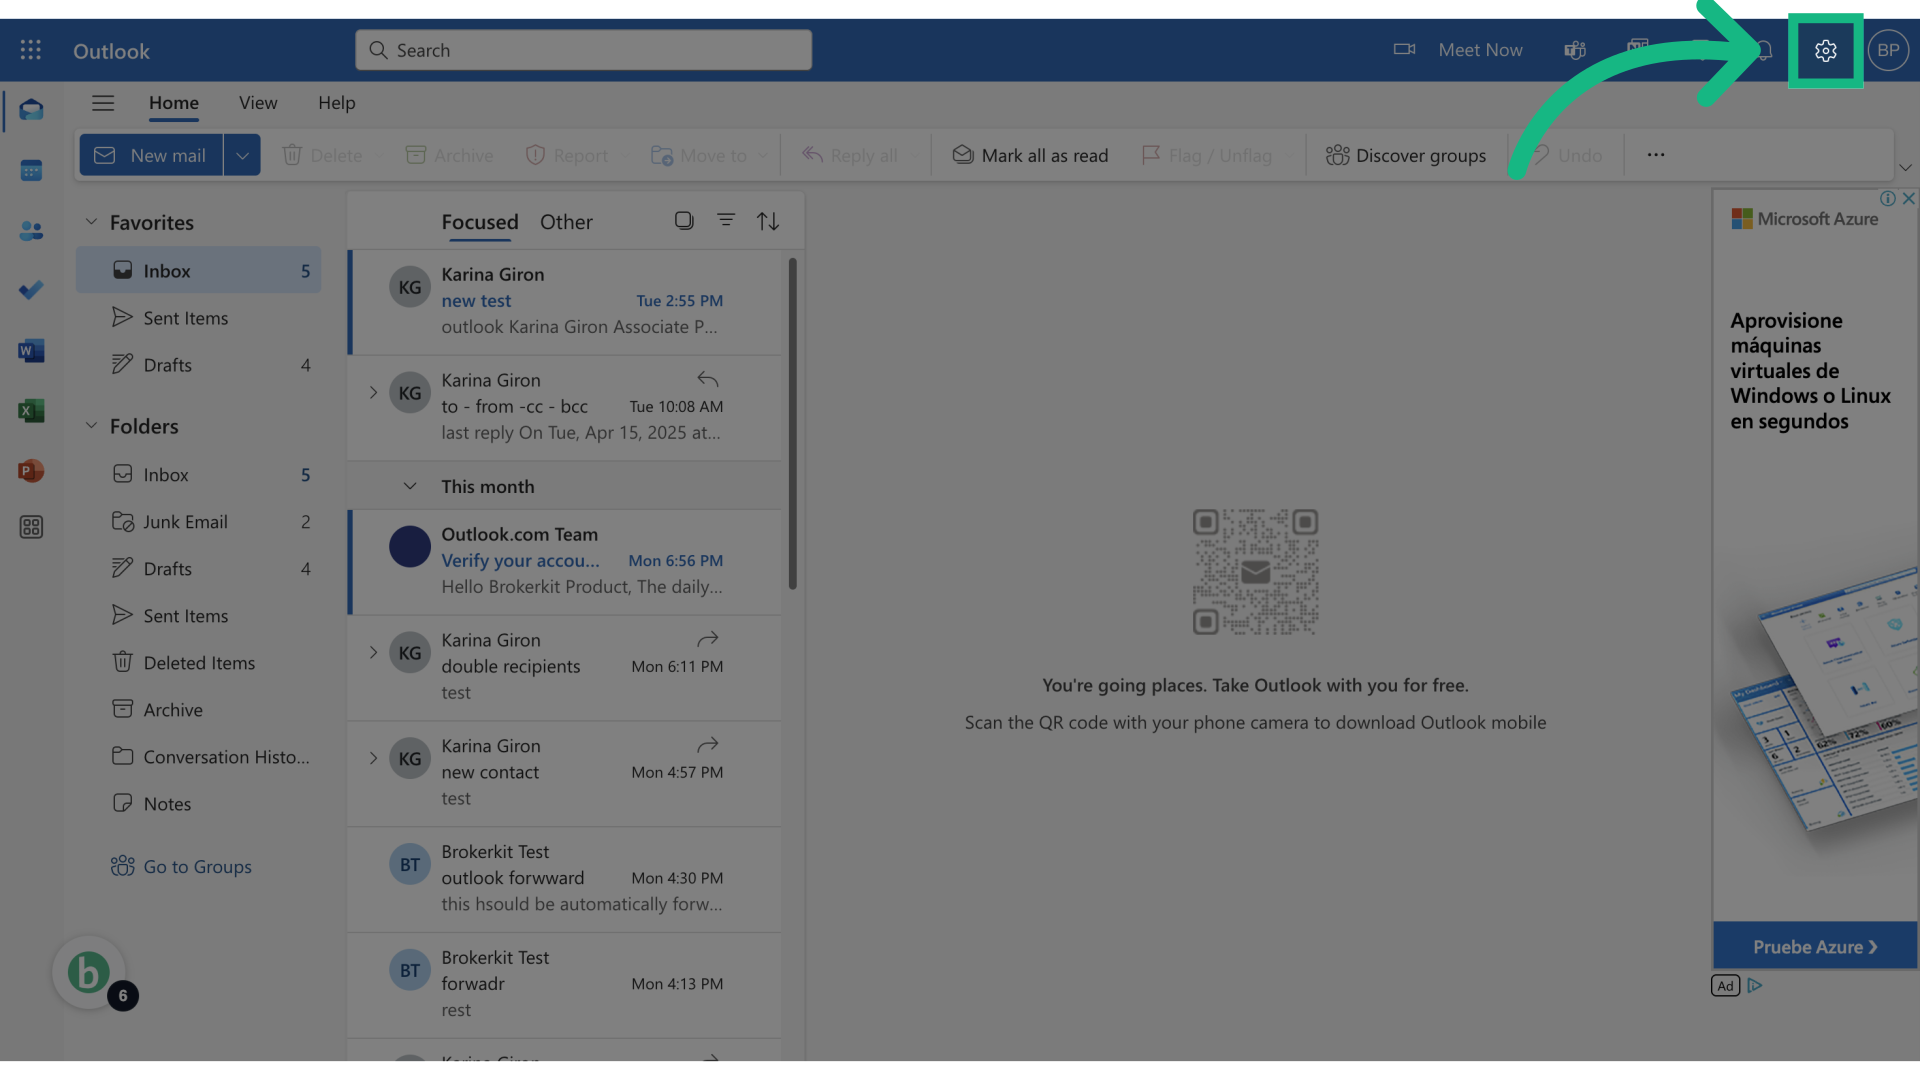Open the To Do checkmark icon
1920x1080 pixels.
coord(31,291)
